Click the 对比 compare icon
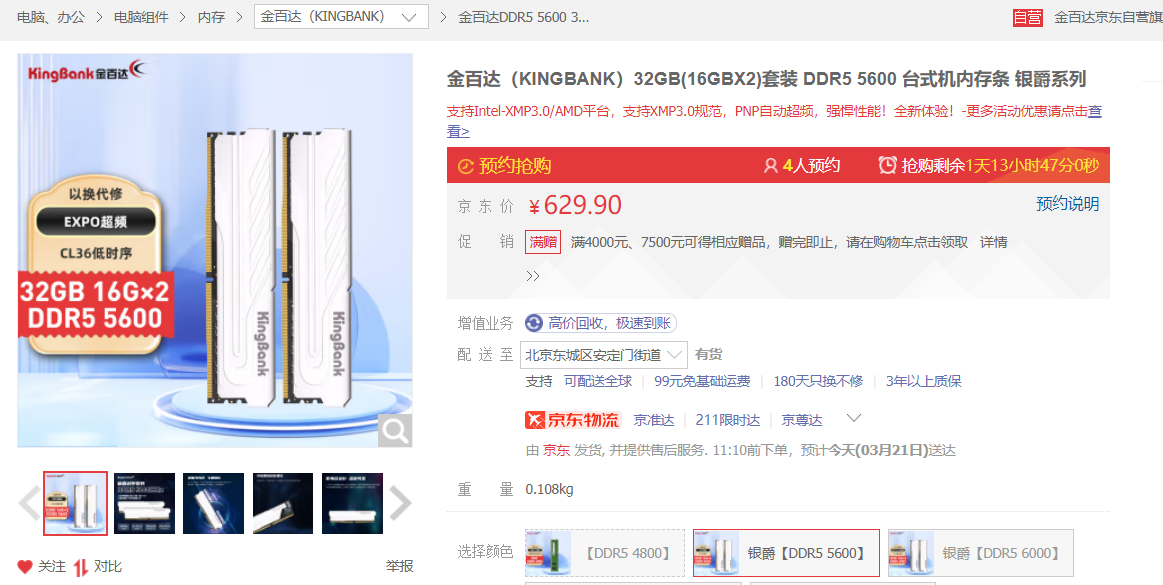 coord(81,566)
